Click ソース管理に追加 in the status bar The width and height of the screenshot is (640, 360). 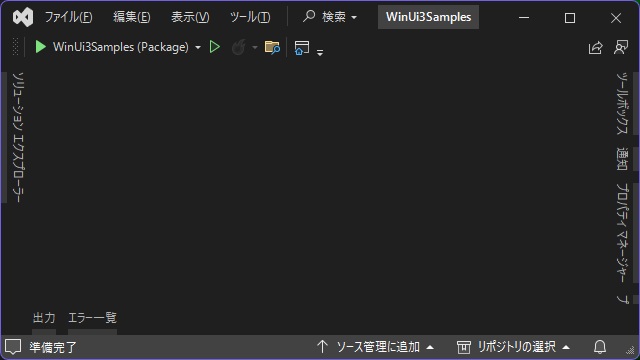coord(378,347)
